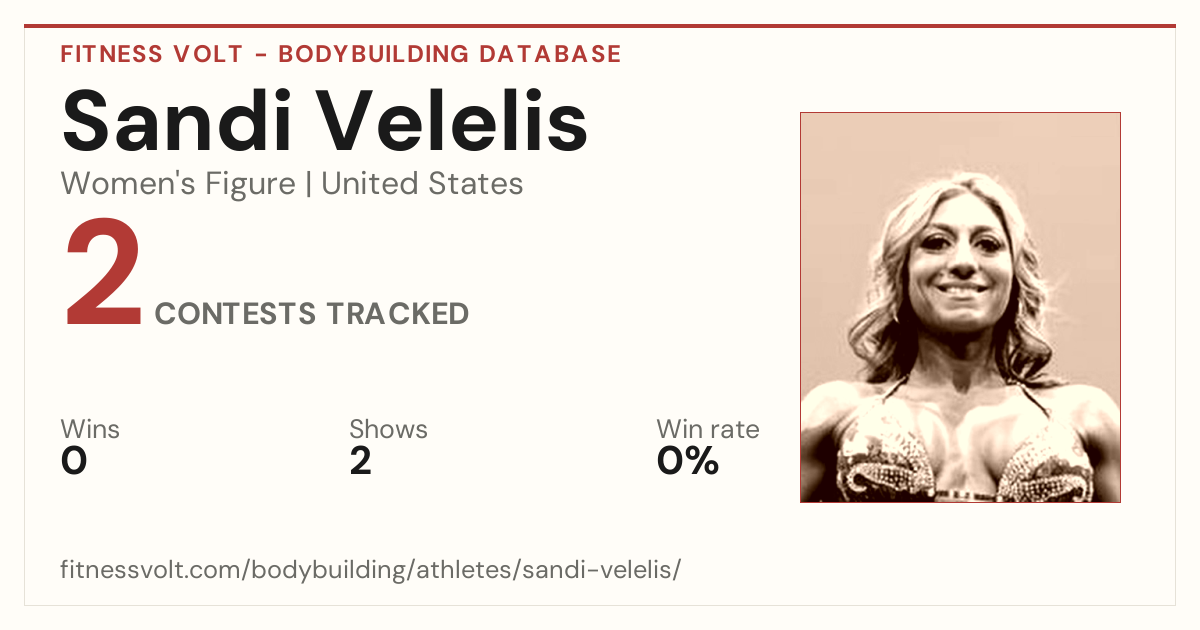The image size is (1200, 630).
Task: Click the United States country label
Action: (422, 184)
